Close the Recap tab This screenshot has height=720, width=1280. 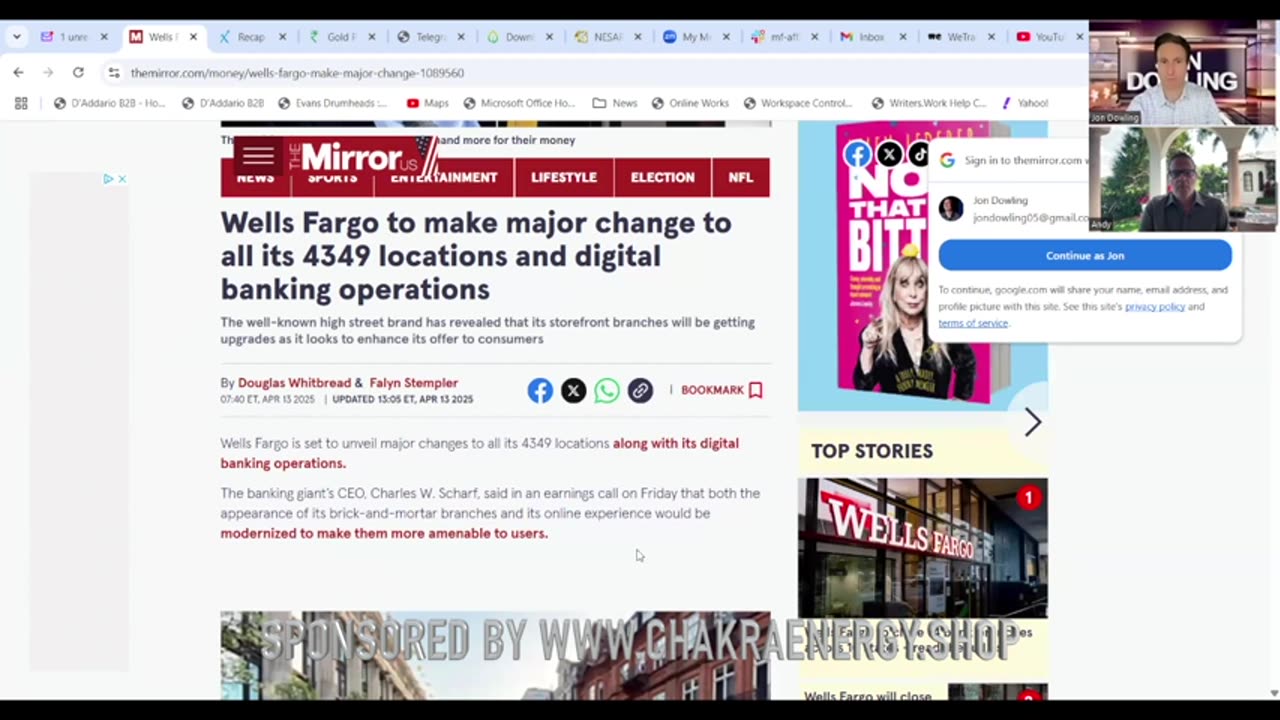[x=282, y=37]
